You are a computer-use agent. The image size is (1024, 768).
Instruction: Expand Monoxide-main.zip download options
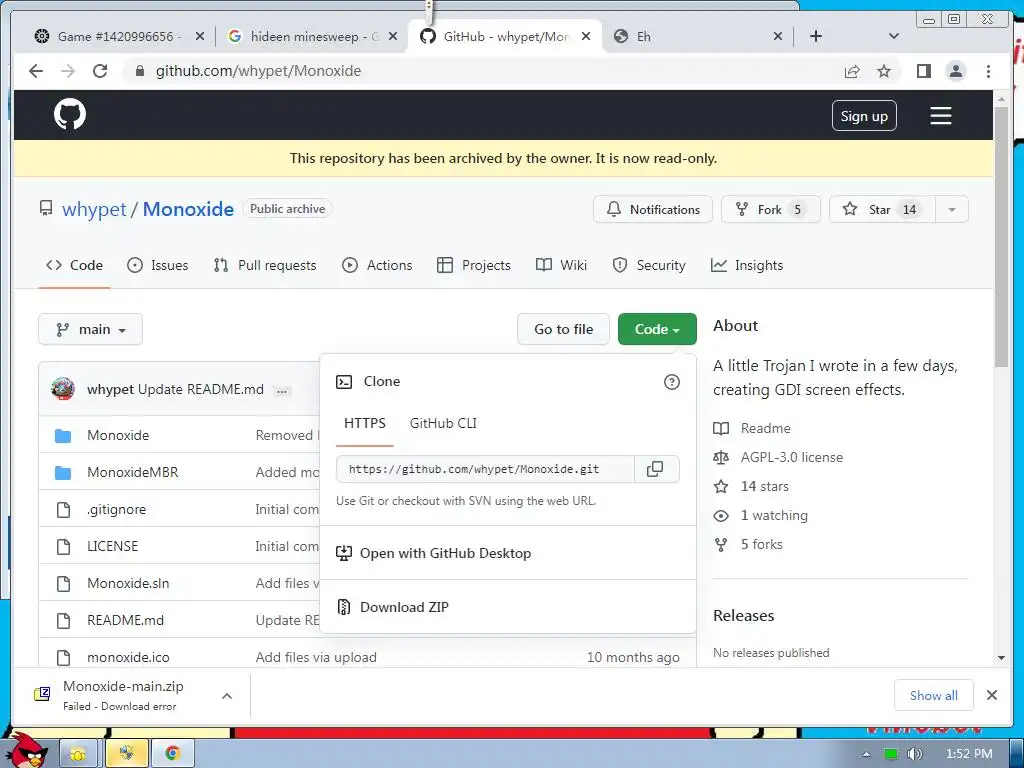tap(227, 696)
